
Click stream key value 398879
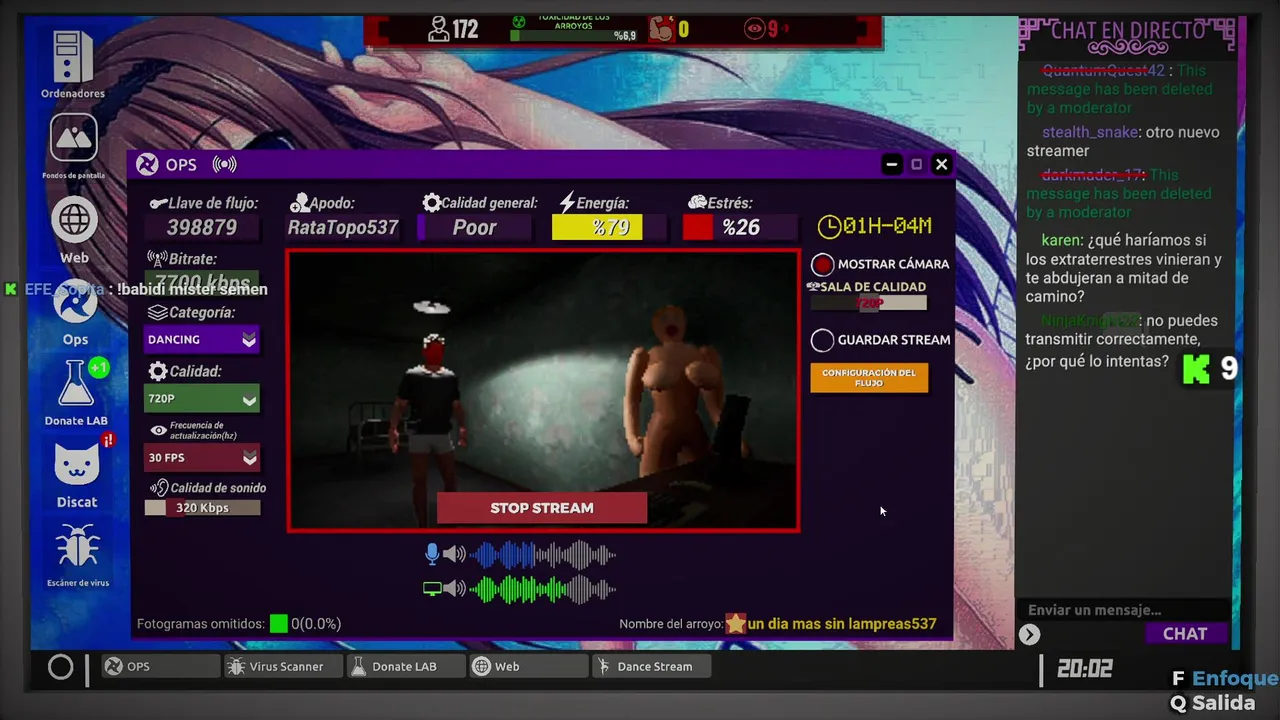[x=202, y=227]
